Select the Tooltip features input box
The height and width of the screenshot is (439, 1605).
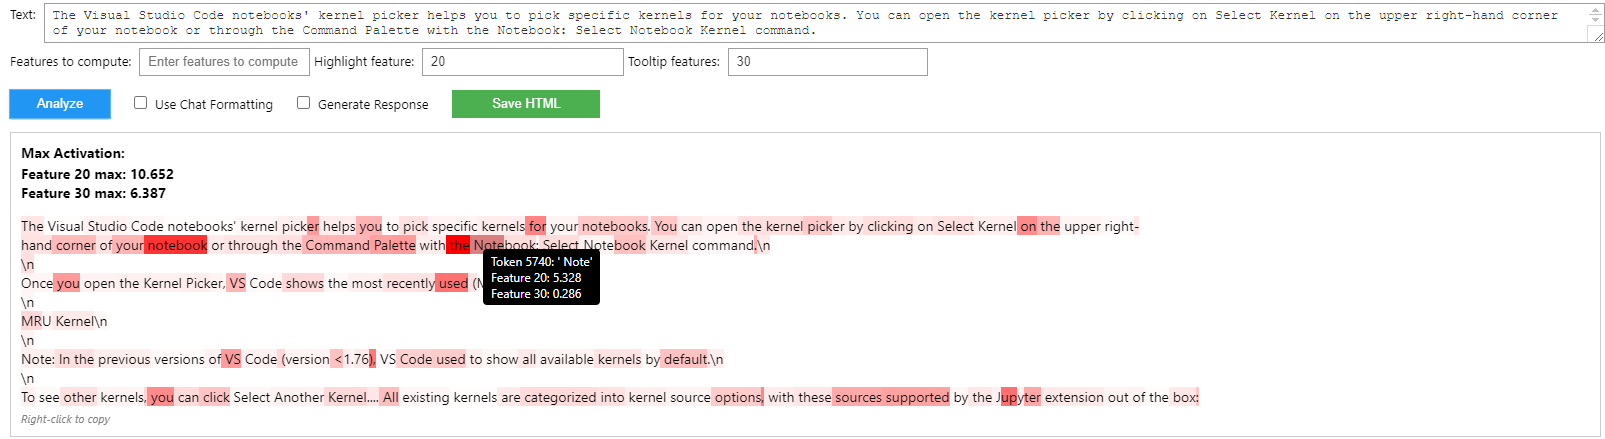(827, 62)
